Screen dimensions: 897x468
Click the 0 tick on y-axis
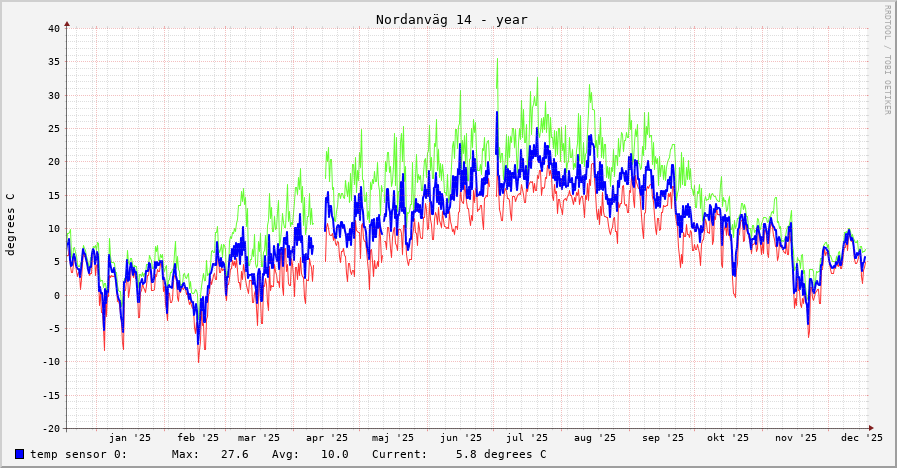click(x=57, y=295)
